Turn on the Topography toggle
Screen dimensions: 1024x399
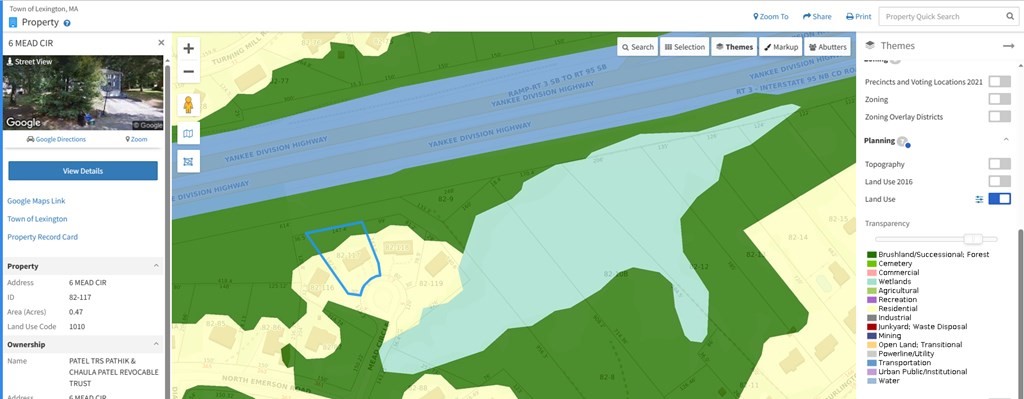point(999,164)
